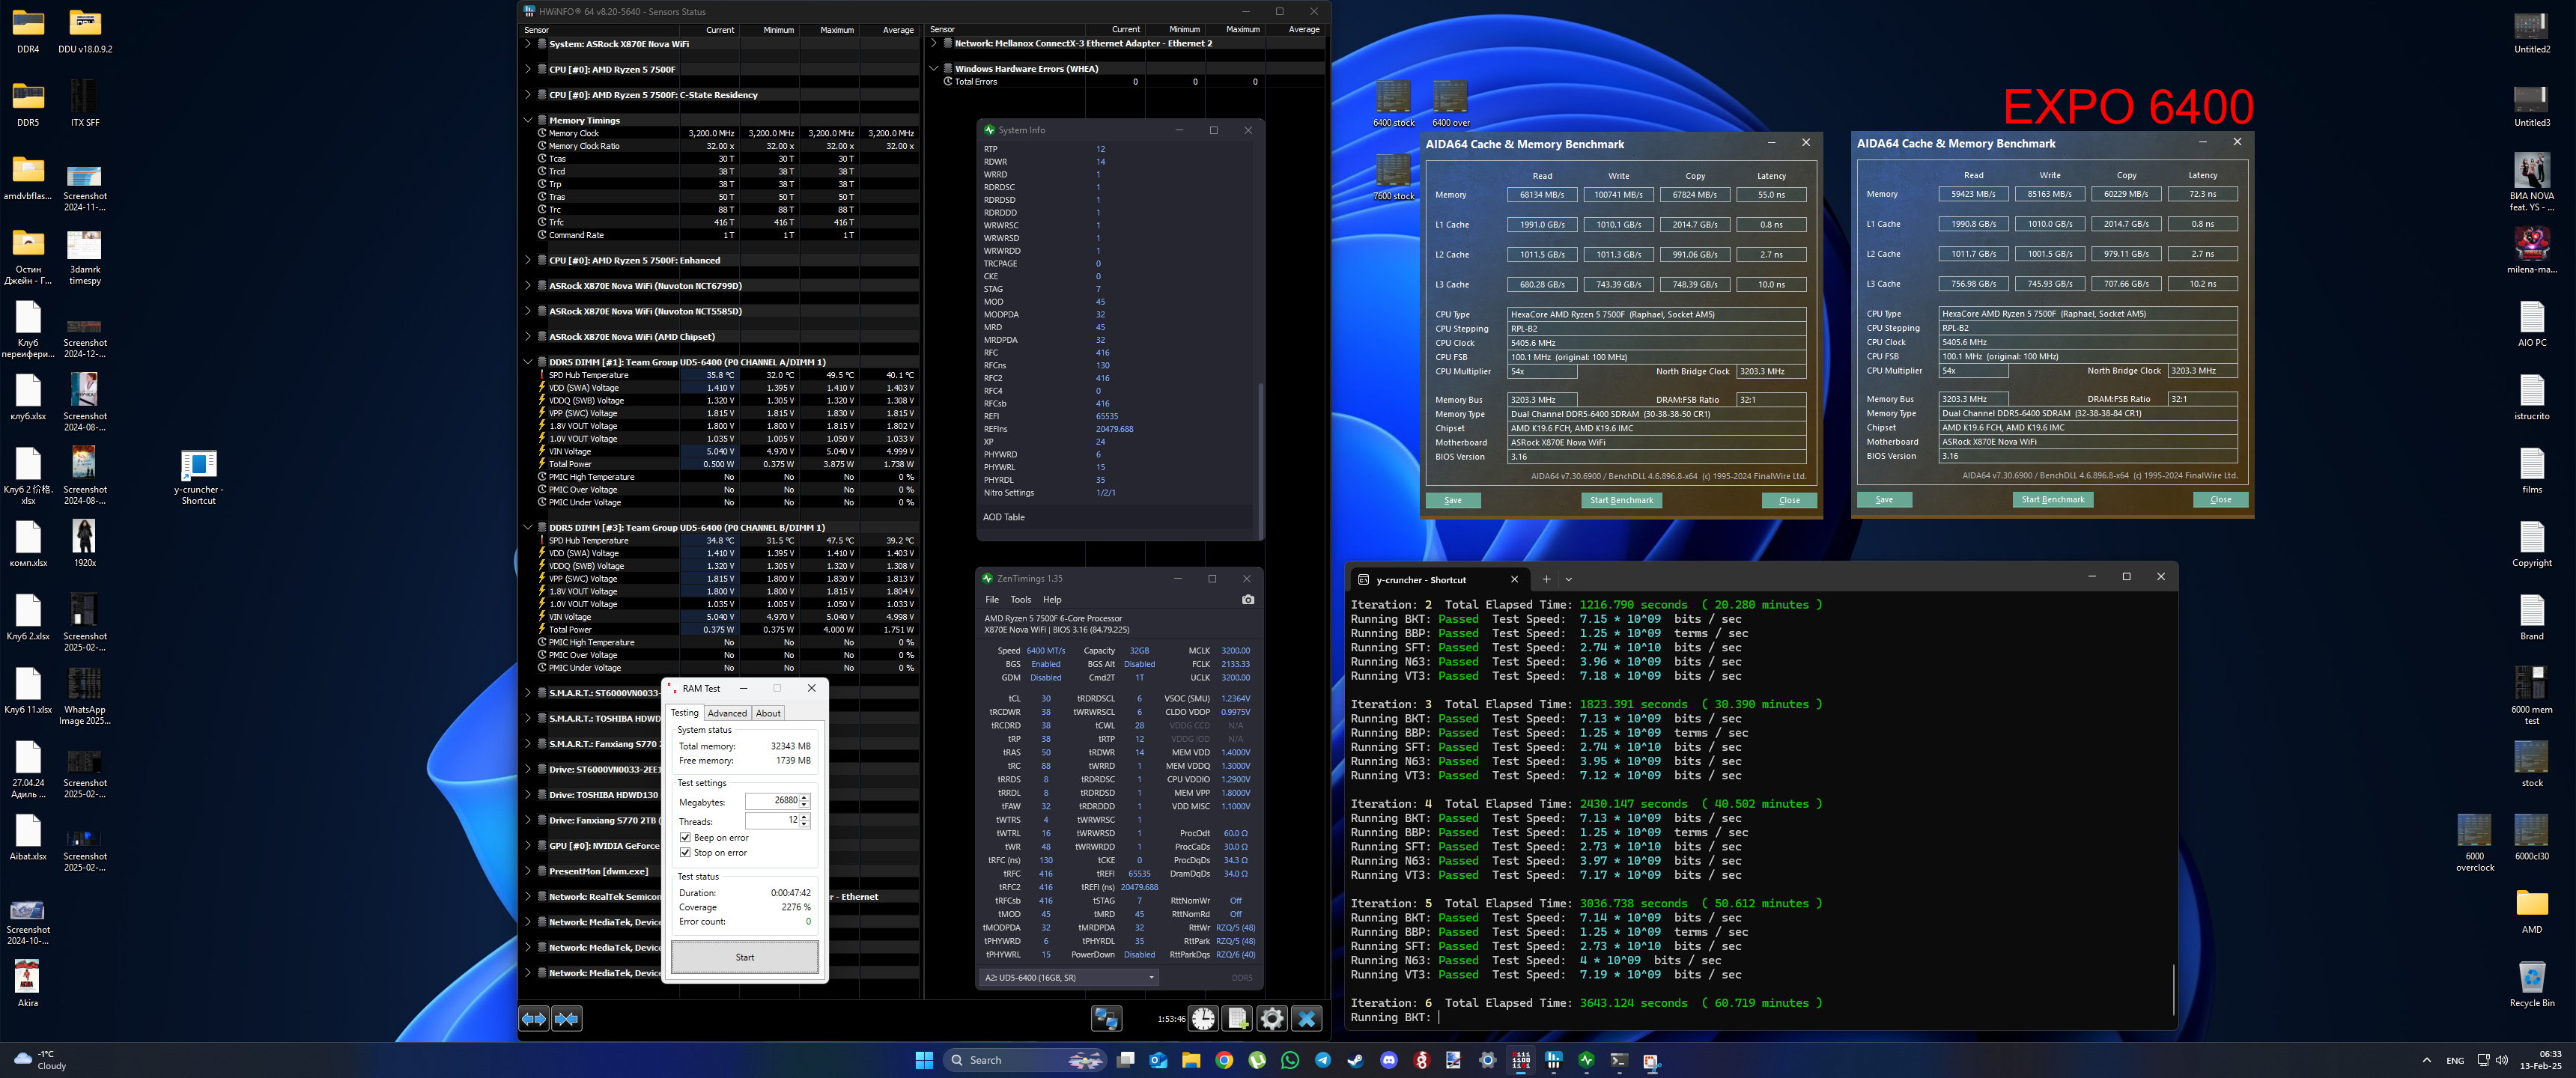The image size is (2576, 1078).
Task: Click HWiNFO expand columns arrows icon
Action: [534, 1018]
